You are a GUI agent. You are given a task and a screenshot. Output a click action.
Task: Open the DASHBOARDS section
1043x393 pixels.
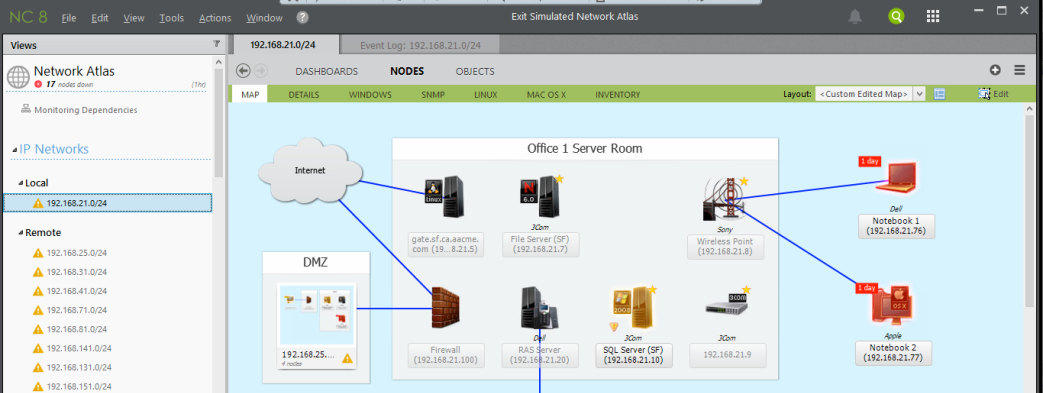[327, 71]
